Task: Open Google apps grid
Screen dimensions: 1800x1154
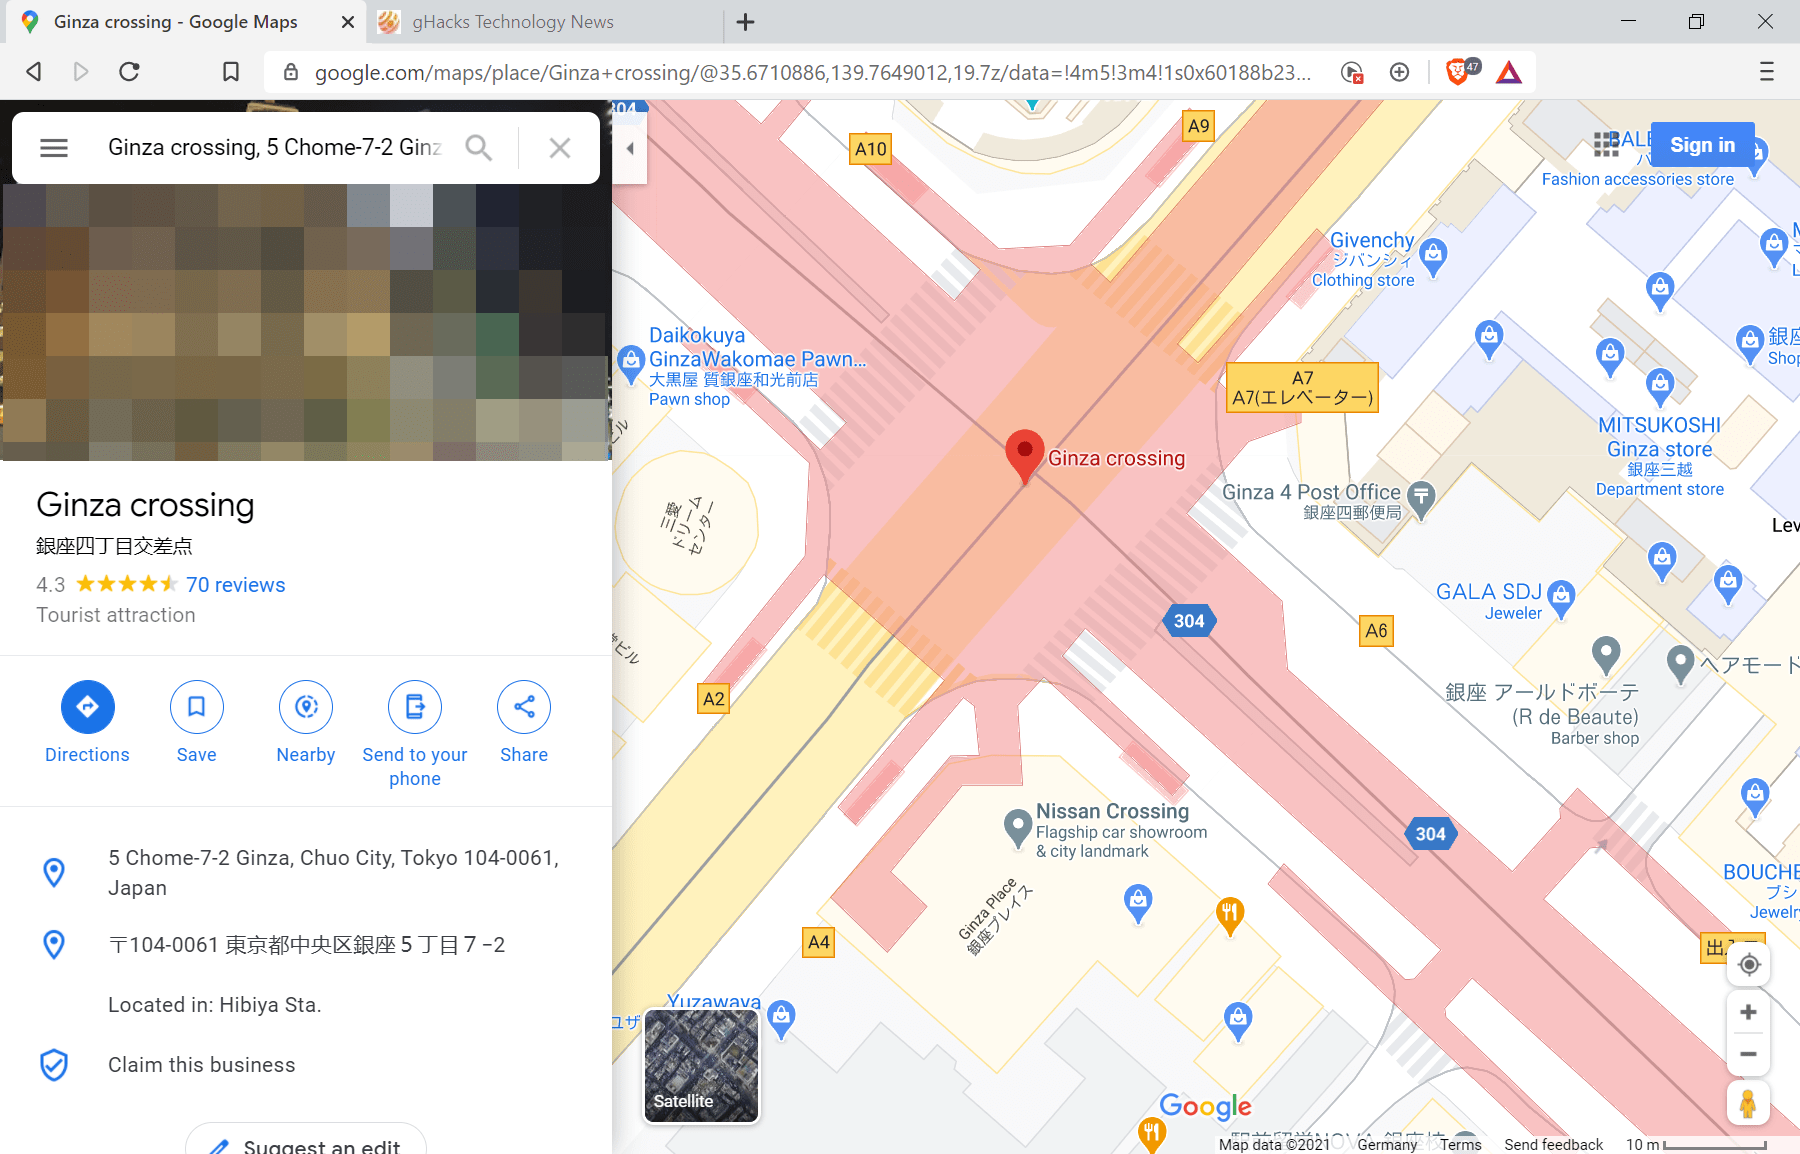Action: coord(1606,145)
